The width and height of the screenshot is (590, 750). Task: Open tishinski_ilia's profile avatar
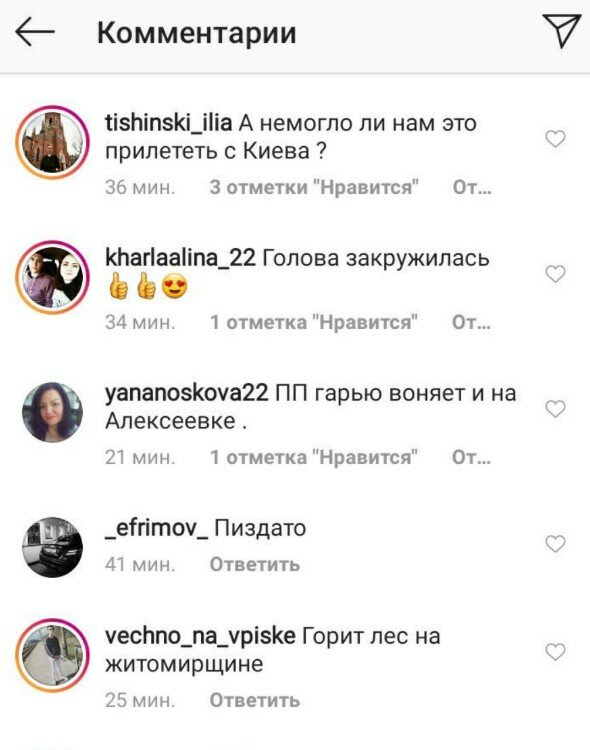coord(52,143)
